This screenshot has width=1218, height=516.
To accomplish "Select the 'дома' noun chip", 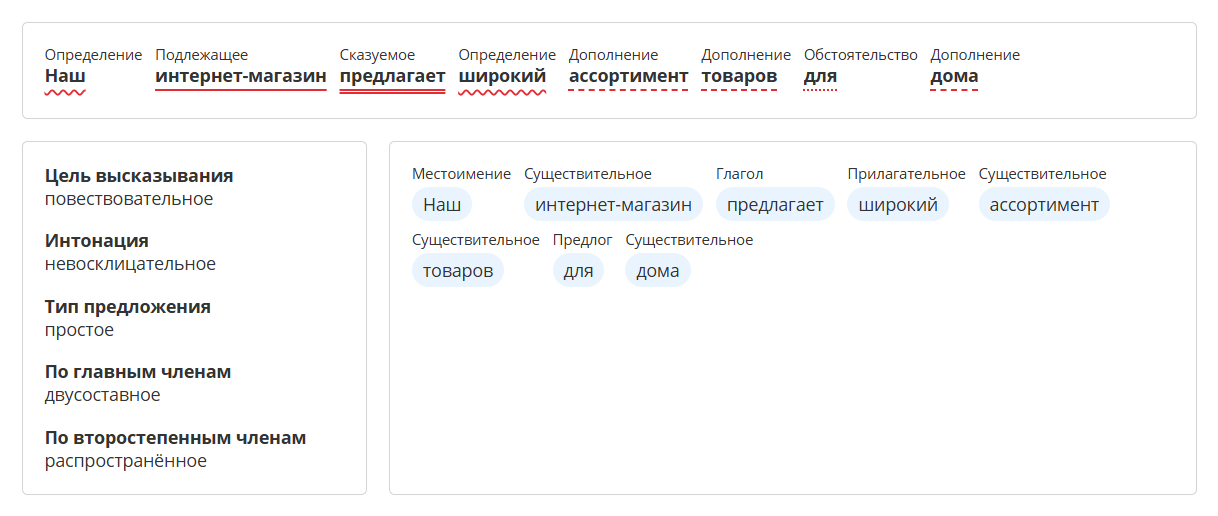I will (658, 271).
